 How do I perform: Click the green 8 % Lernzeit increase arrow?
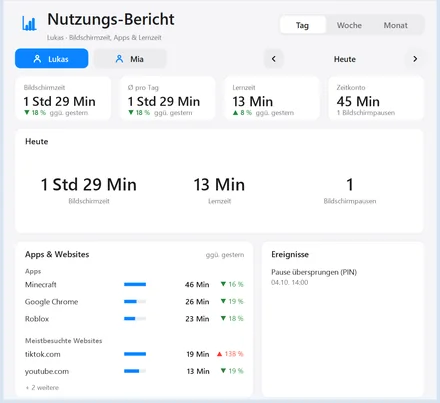tap(235, 113)
